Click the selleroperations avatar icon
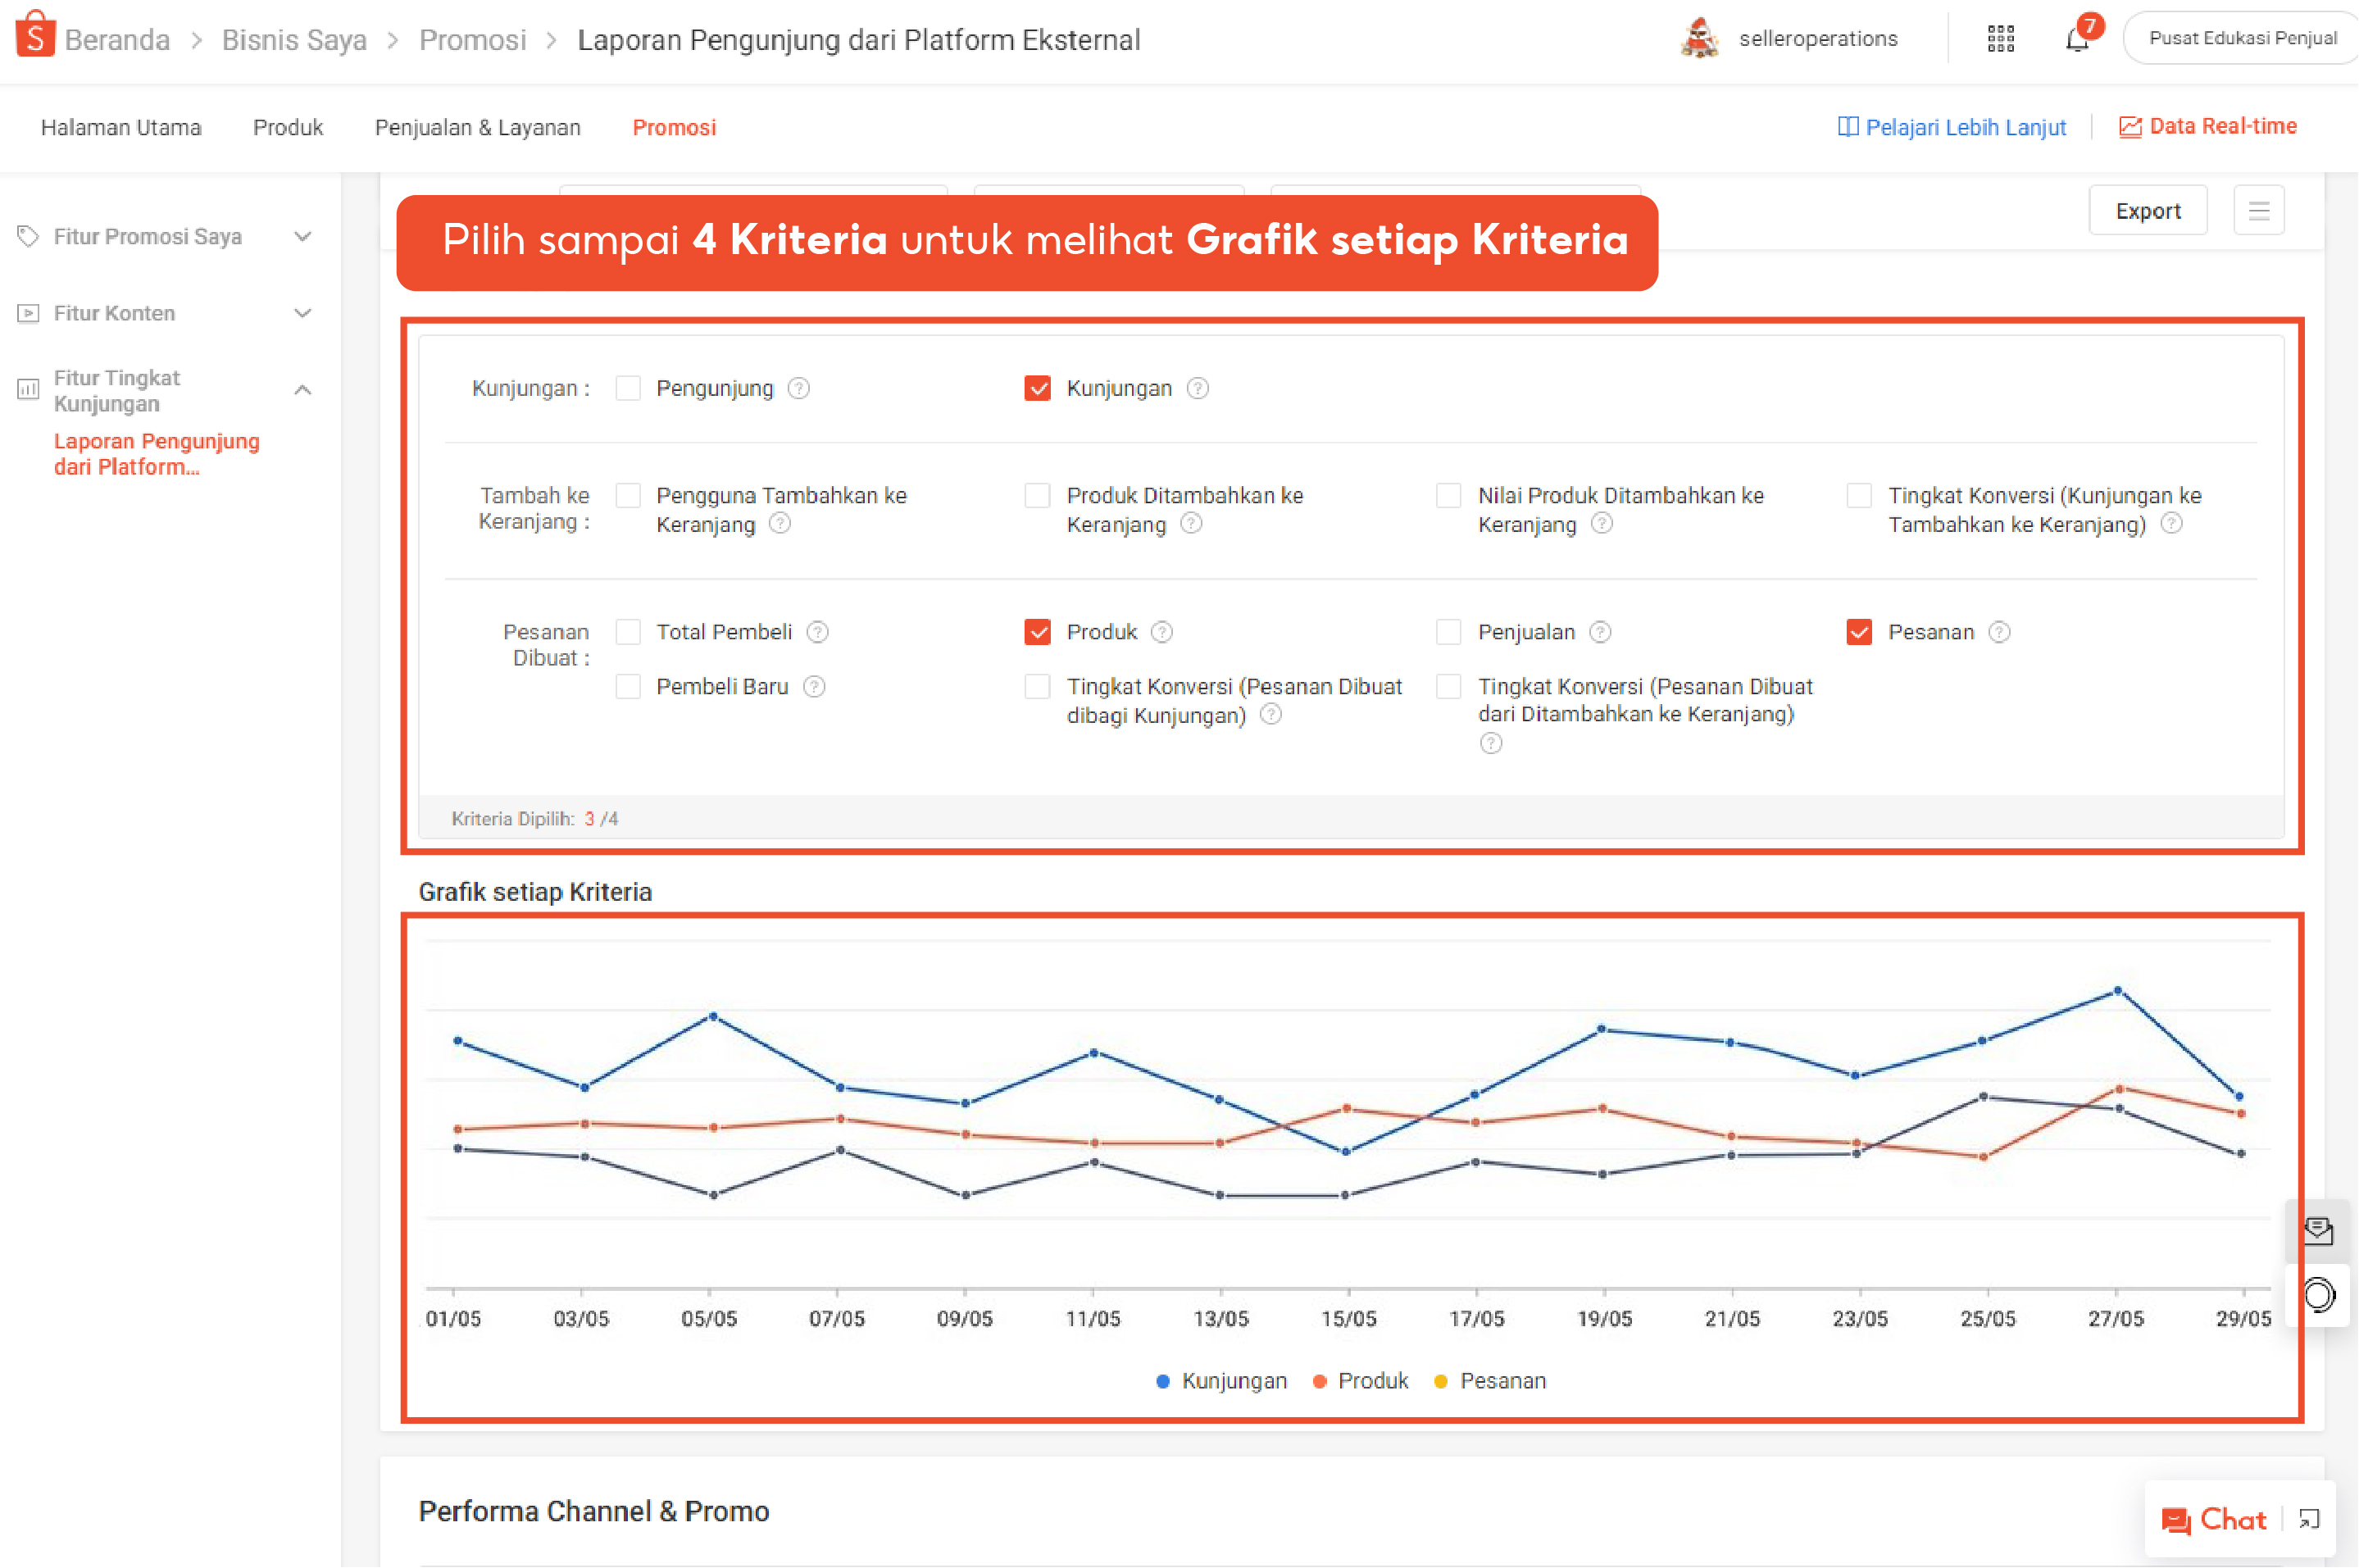The width and height of the screenshot is (2359, 1568). click(x=1699, y=39)
